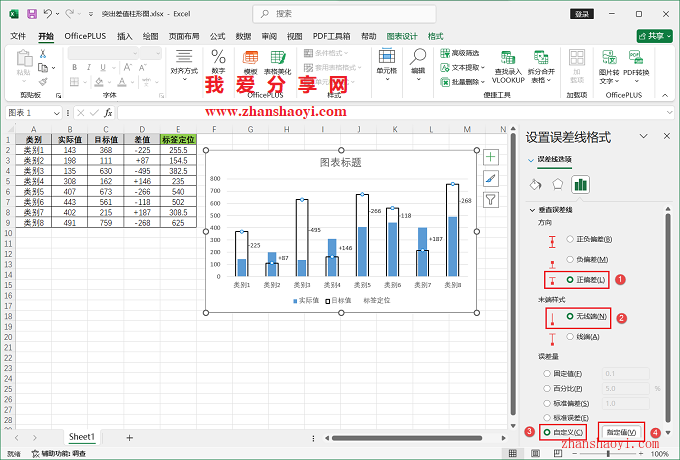The image size is (680, 460).
Task: Click the 搜索 search box
Action: coord(344,14)
